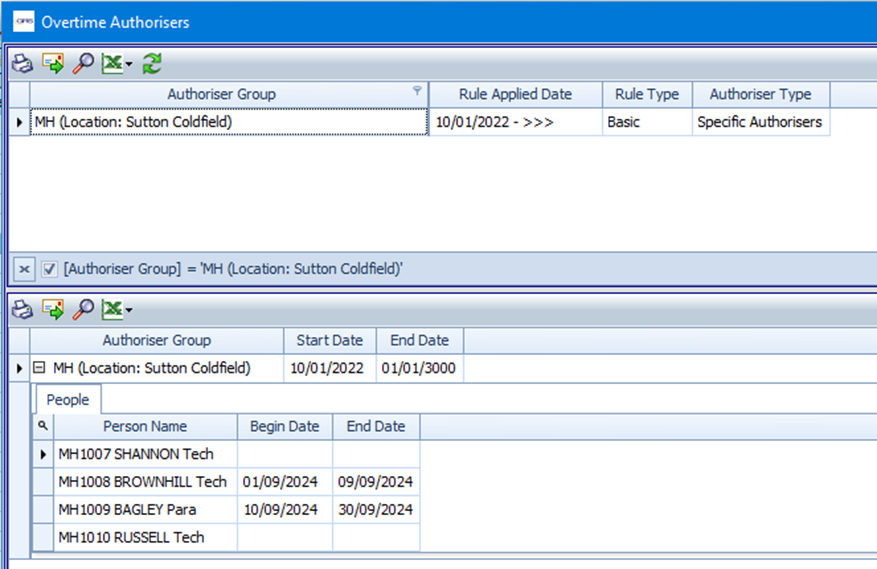Click the Authoriser Group column filter funnel icon
877x569 pixels.
click(417, 92)
